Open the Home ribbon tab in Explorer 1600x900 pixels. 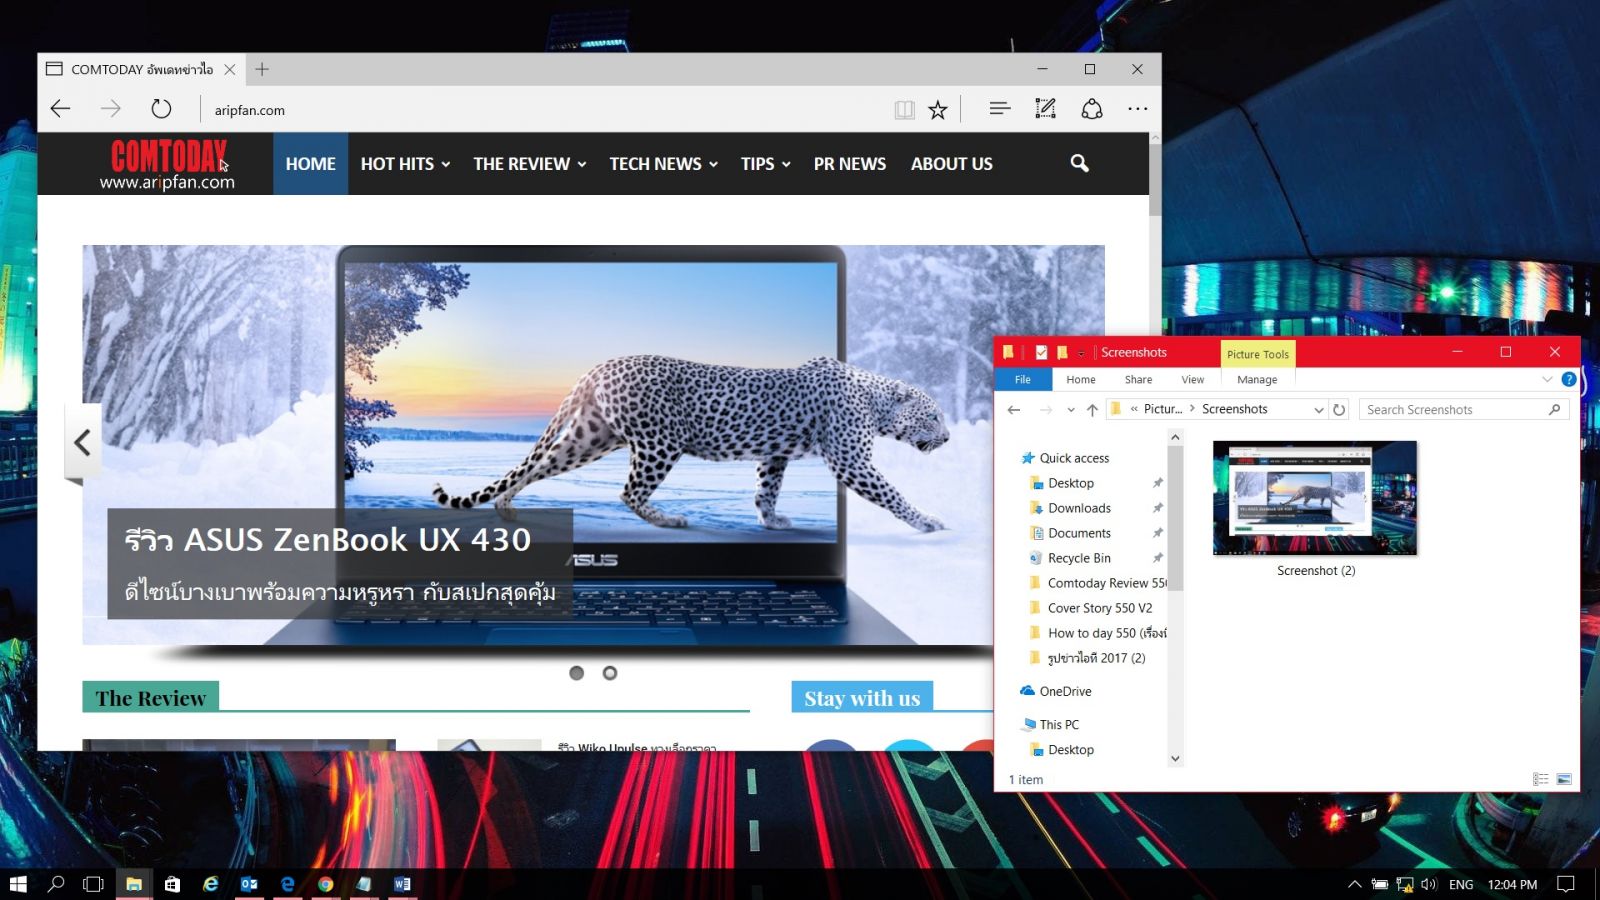(x=1081, y=379)
